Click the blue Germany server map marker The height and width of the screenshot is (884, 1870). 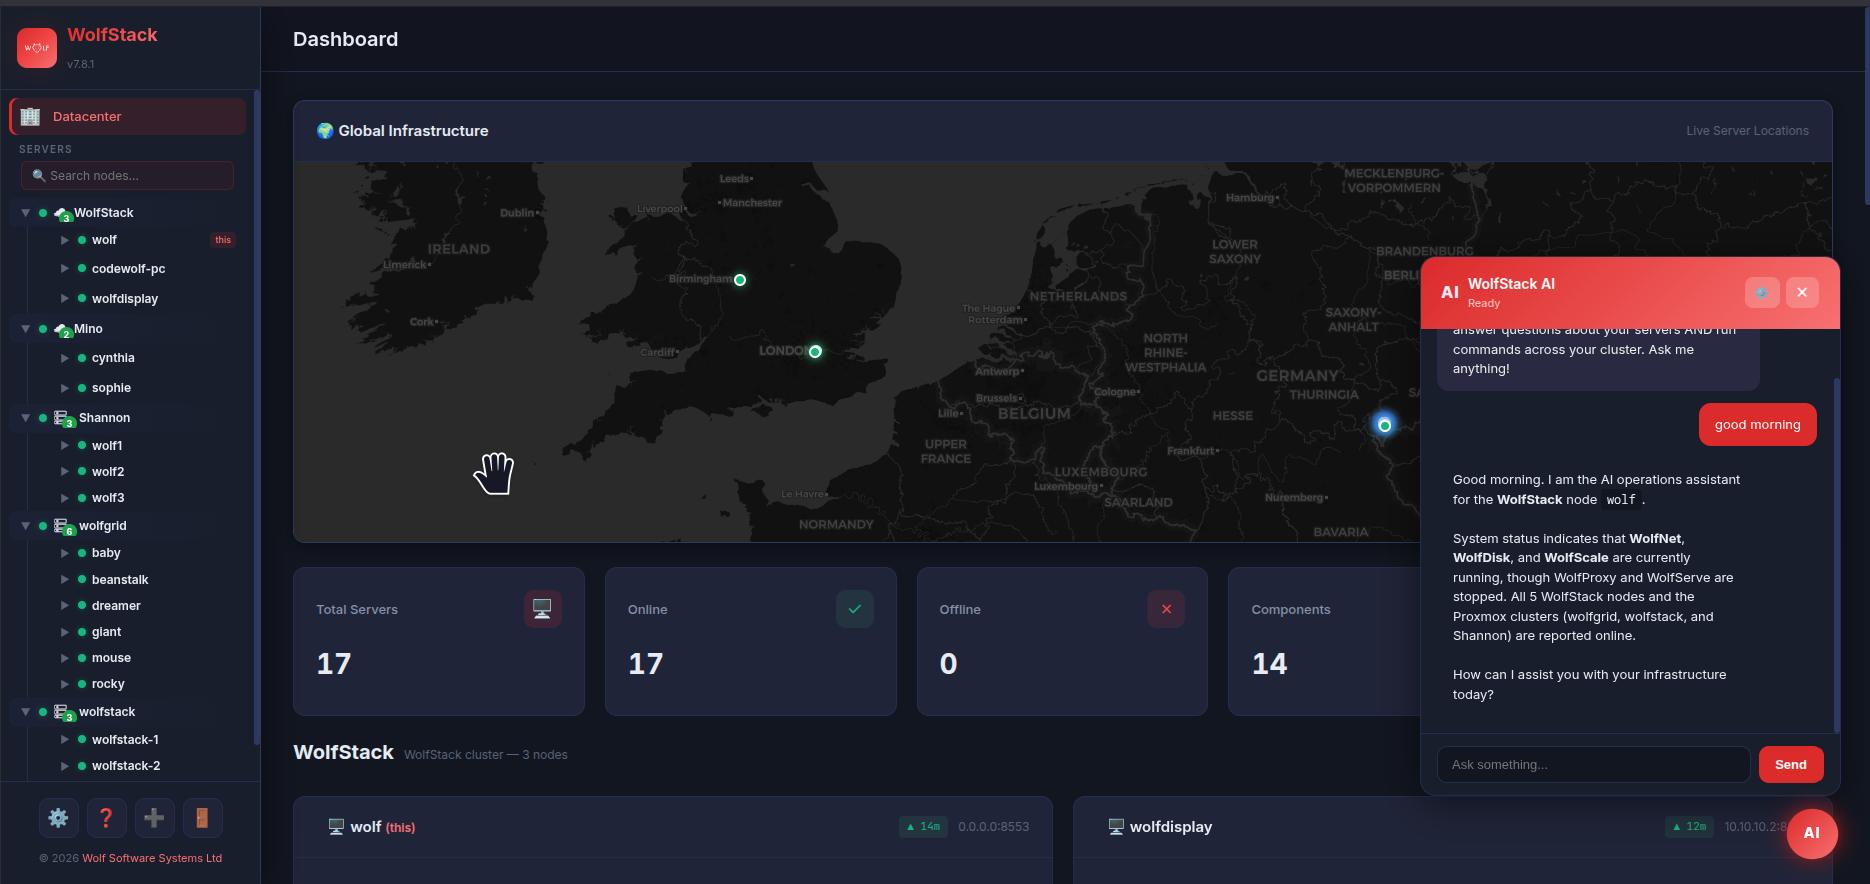coord(1384,425)
